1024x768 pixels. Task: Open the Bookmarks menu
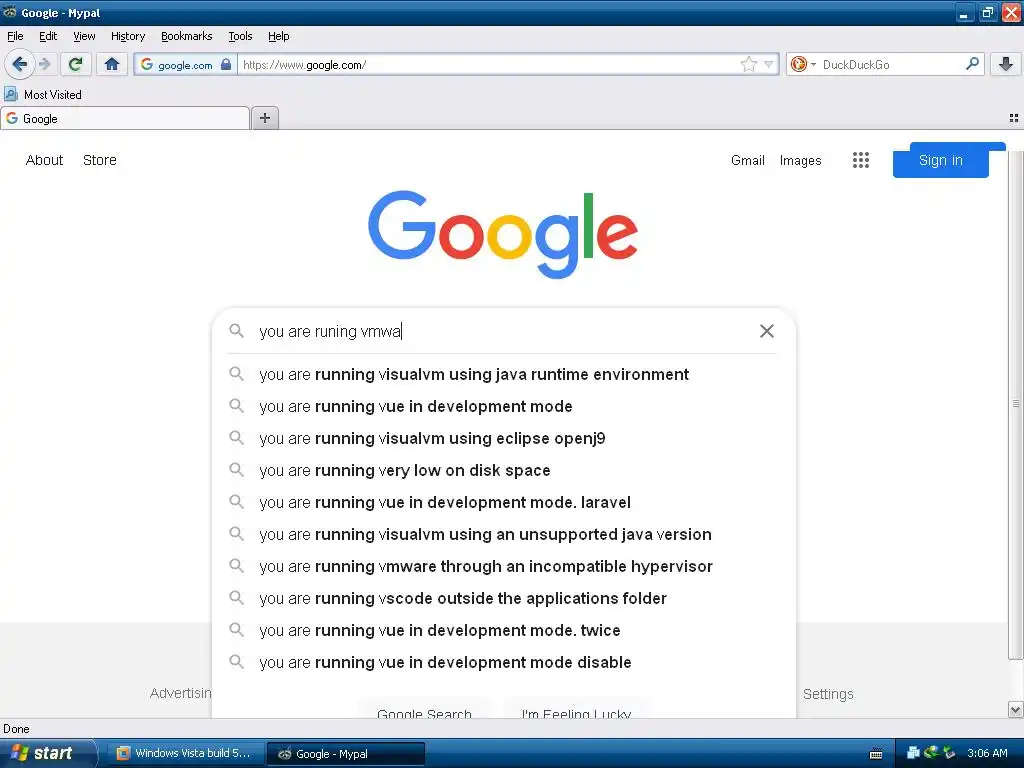(186, 36)
